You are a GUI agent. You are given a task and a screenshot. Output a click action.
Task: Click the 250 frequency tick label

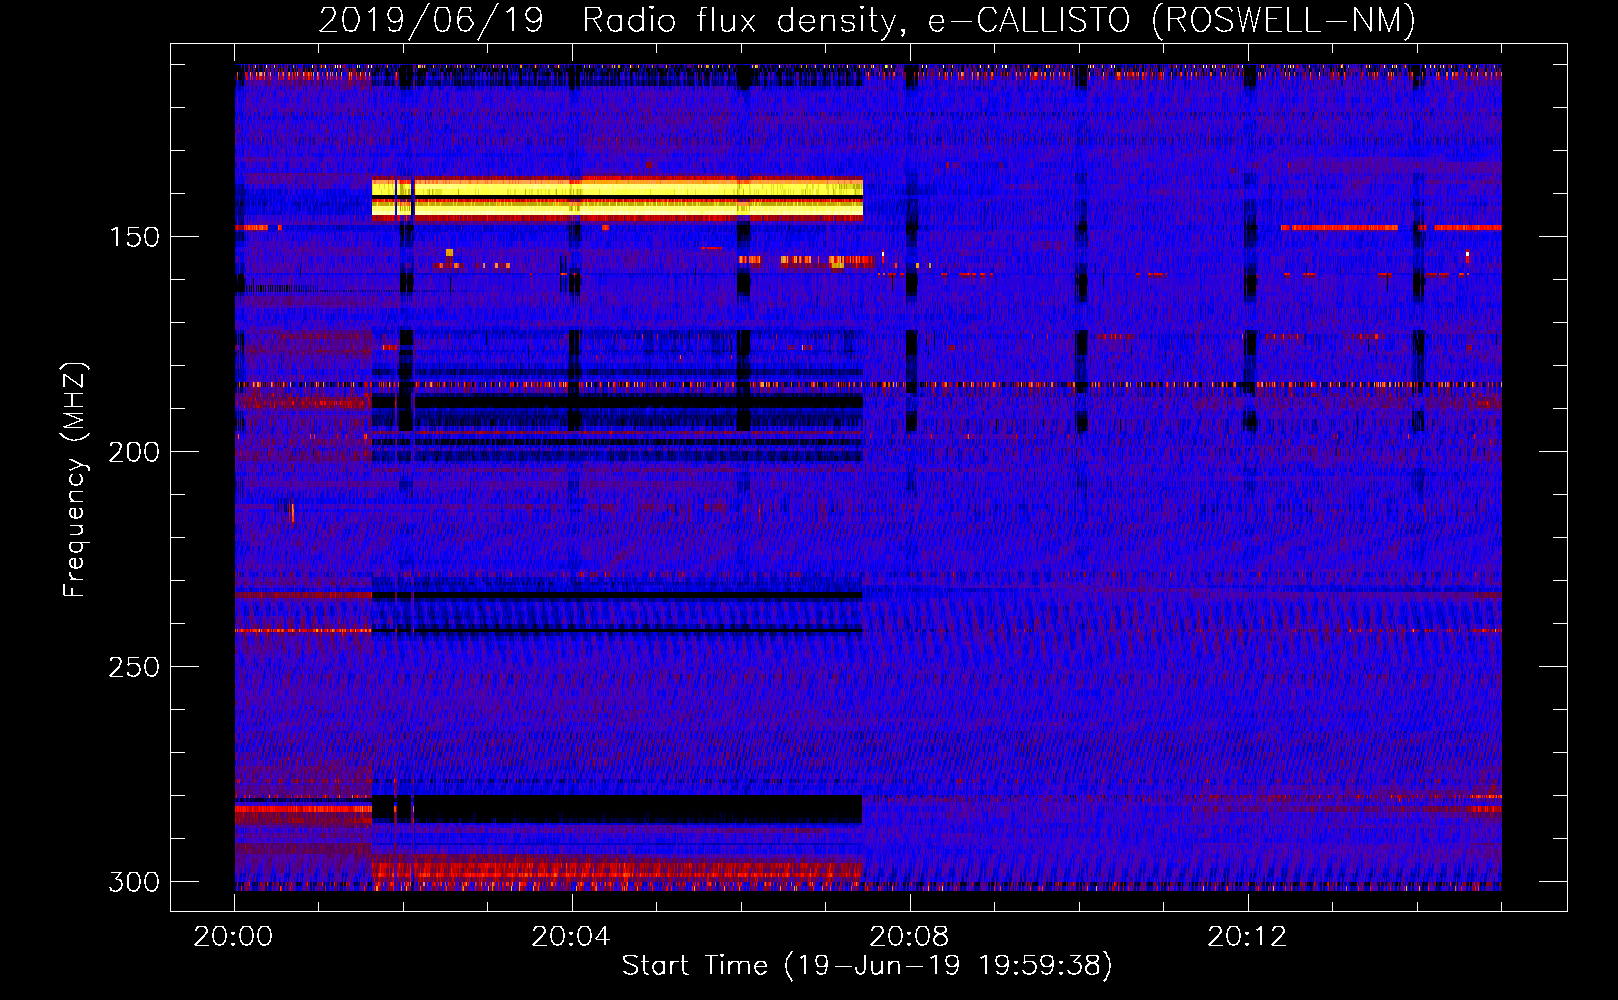click(x=134, y=667)
